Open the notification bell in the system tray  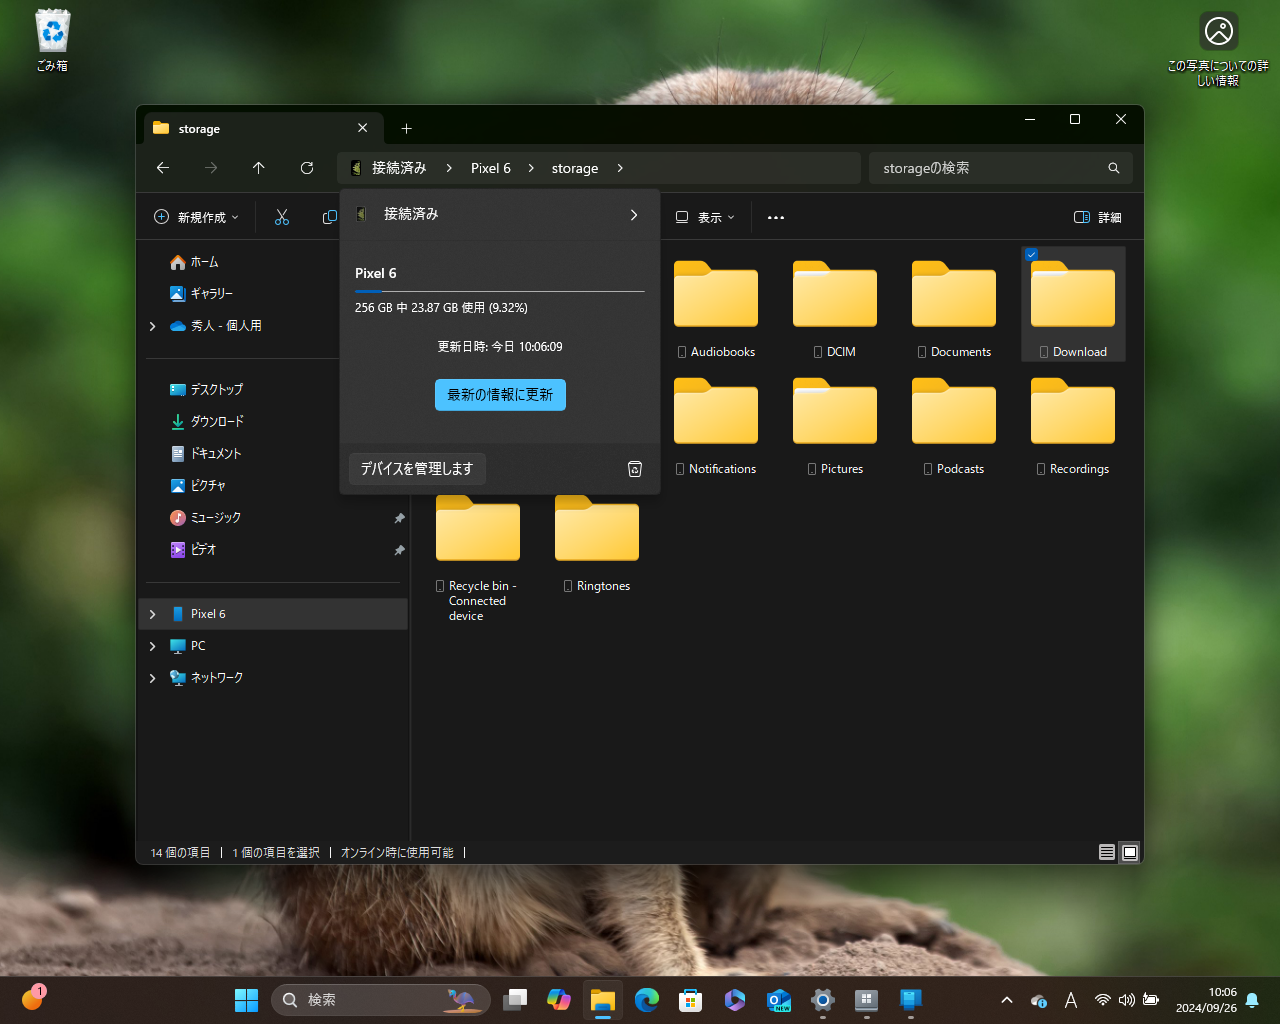(1252, 1000)
